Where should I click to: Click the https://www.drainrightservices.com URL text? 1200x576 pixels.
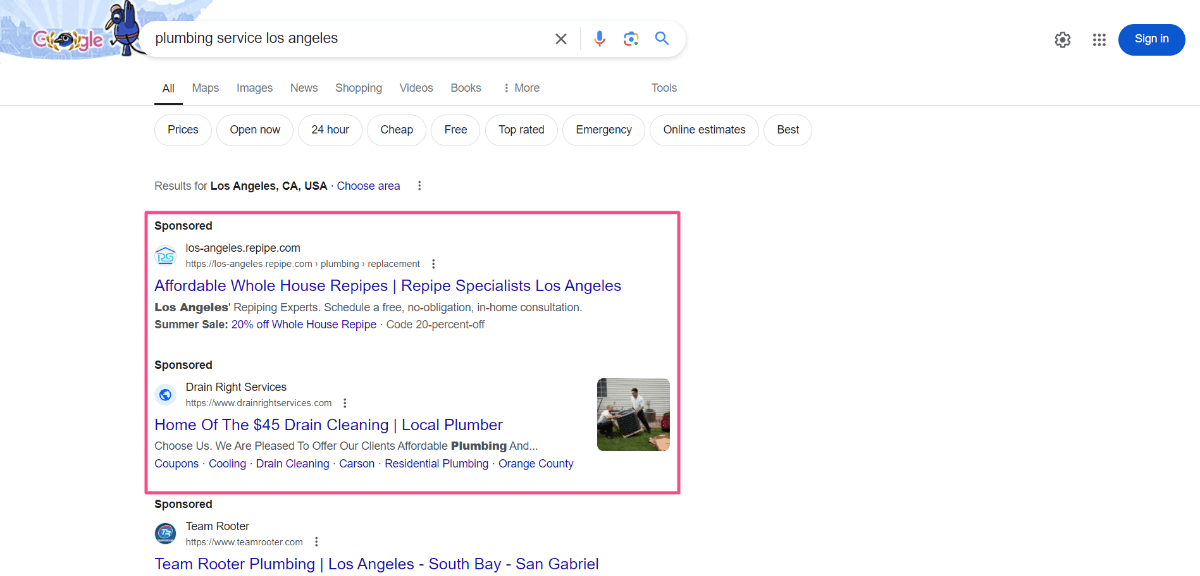[258, 403]
